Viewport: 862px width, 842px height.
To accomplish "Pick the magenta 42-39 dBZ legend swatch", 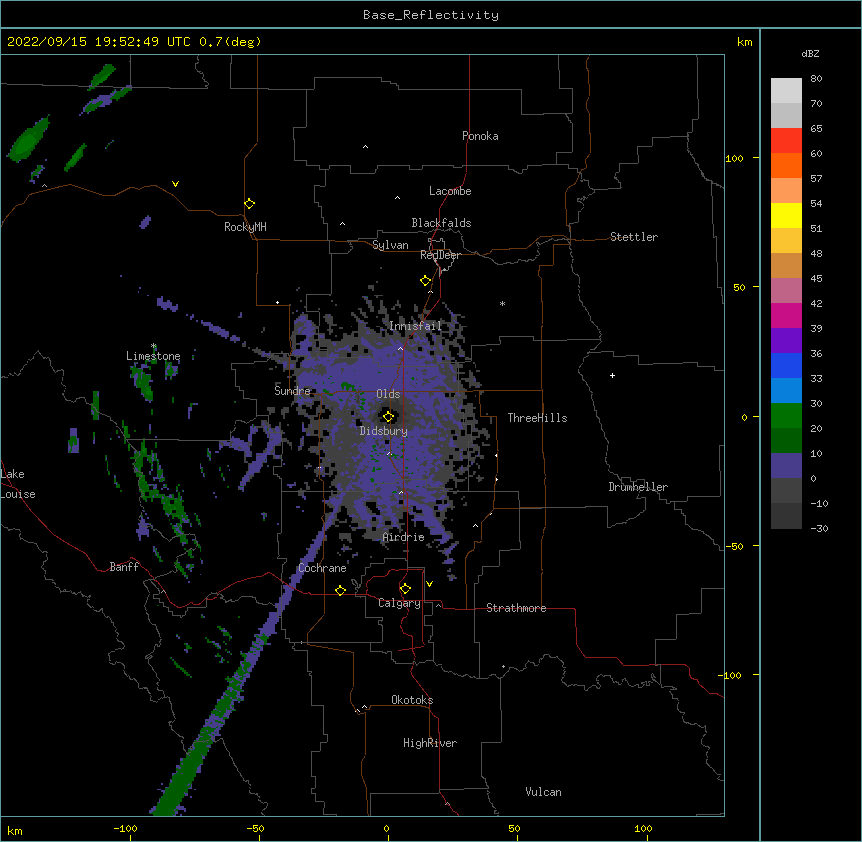I will click(786, 315).
